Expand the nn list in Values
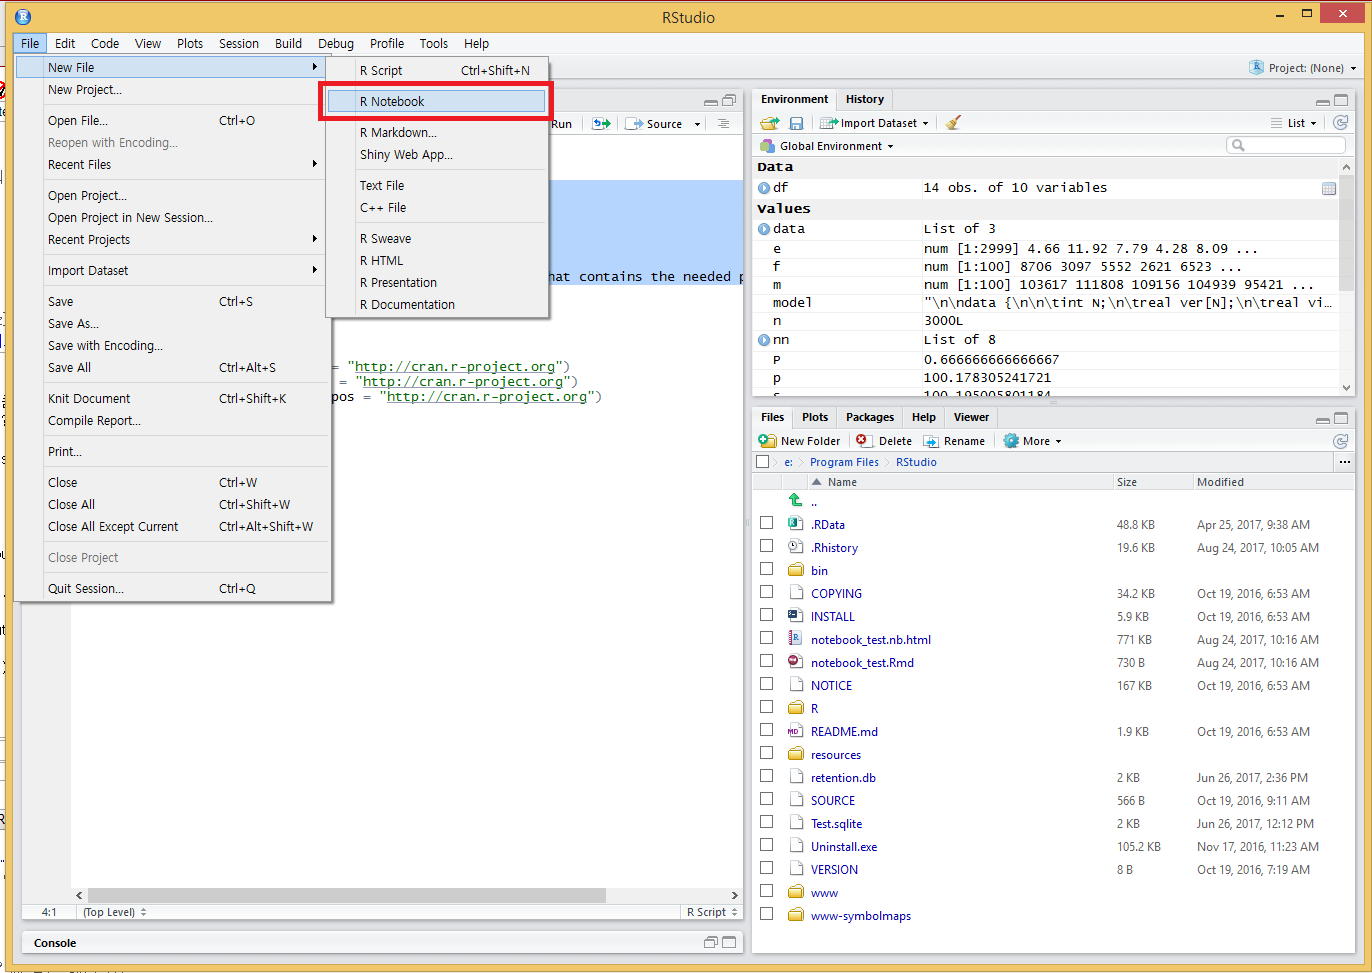 tap(764, 340)
